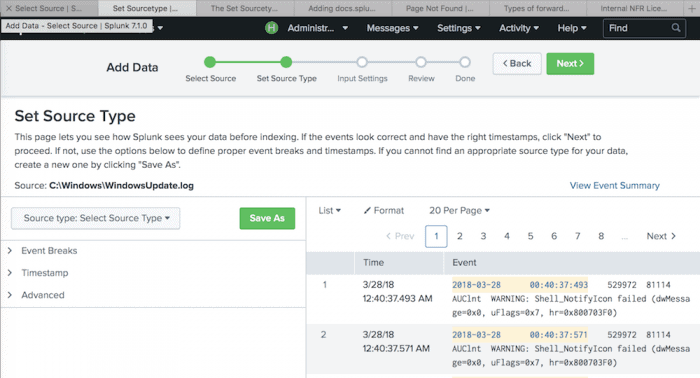The height and width of the screenshot is (378, 700).
Task: Click the Select Source wizard step dot
Action: pos(210,62)
